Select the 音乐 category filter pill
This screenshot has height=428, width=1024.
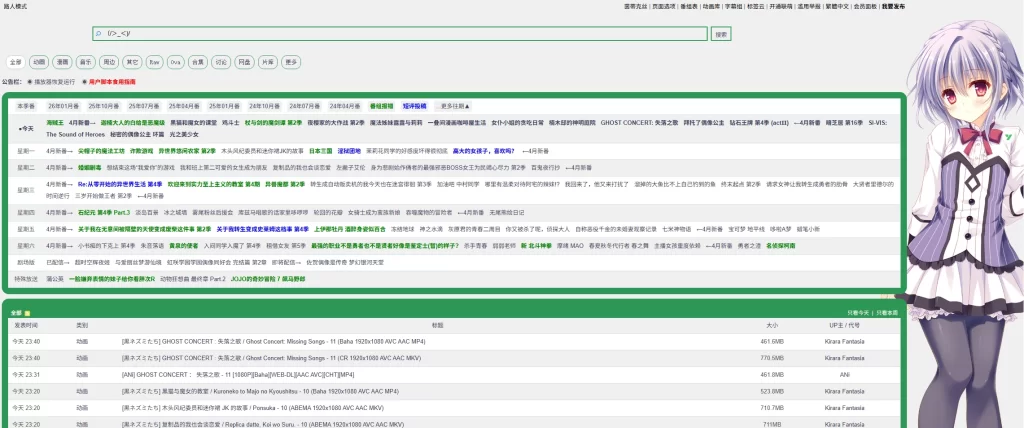tap(86, 62)
